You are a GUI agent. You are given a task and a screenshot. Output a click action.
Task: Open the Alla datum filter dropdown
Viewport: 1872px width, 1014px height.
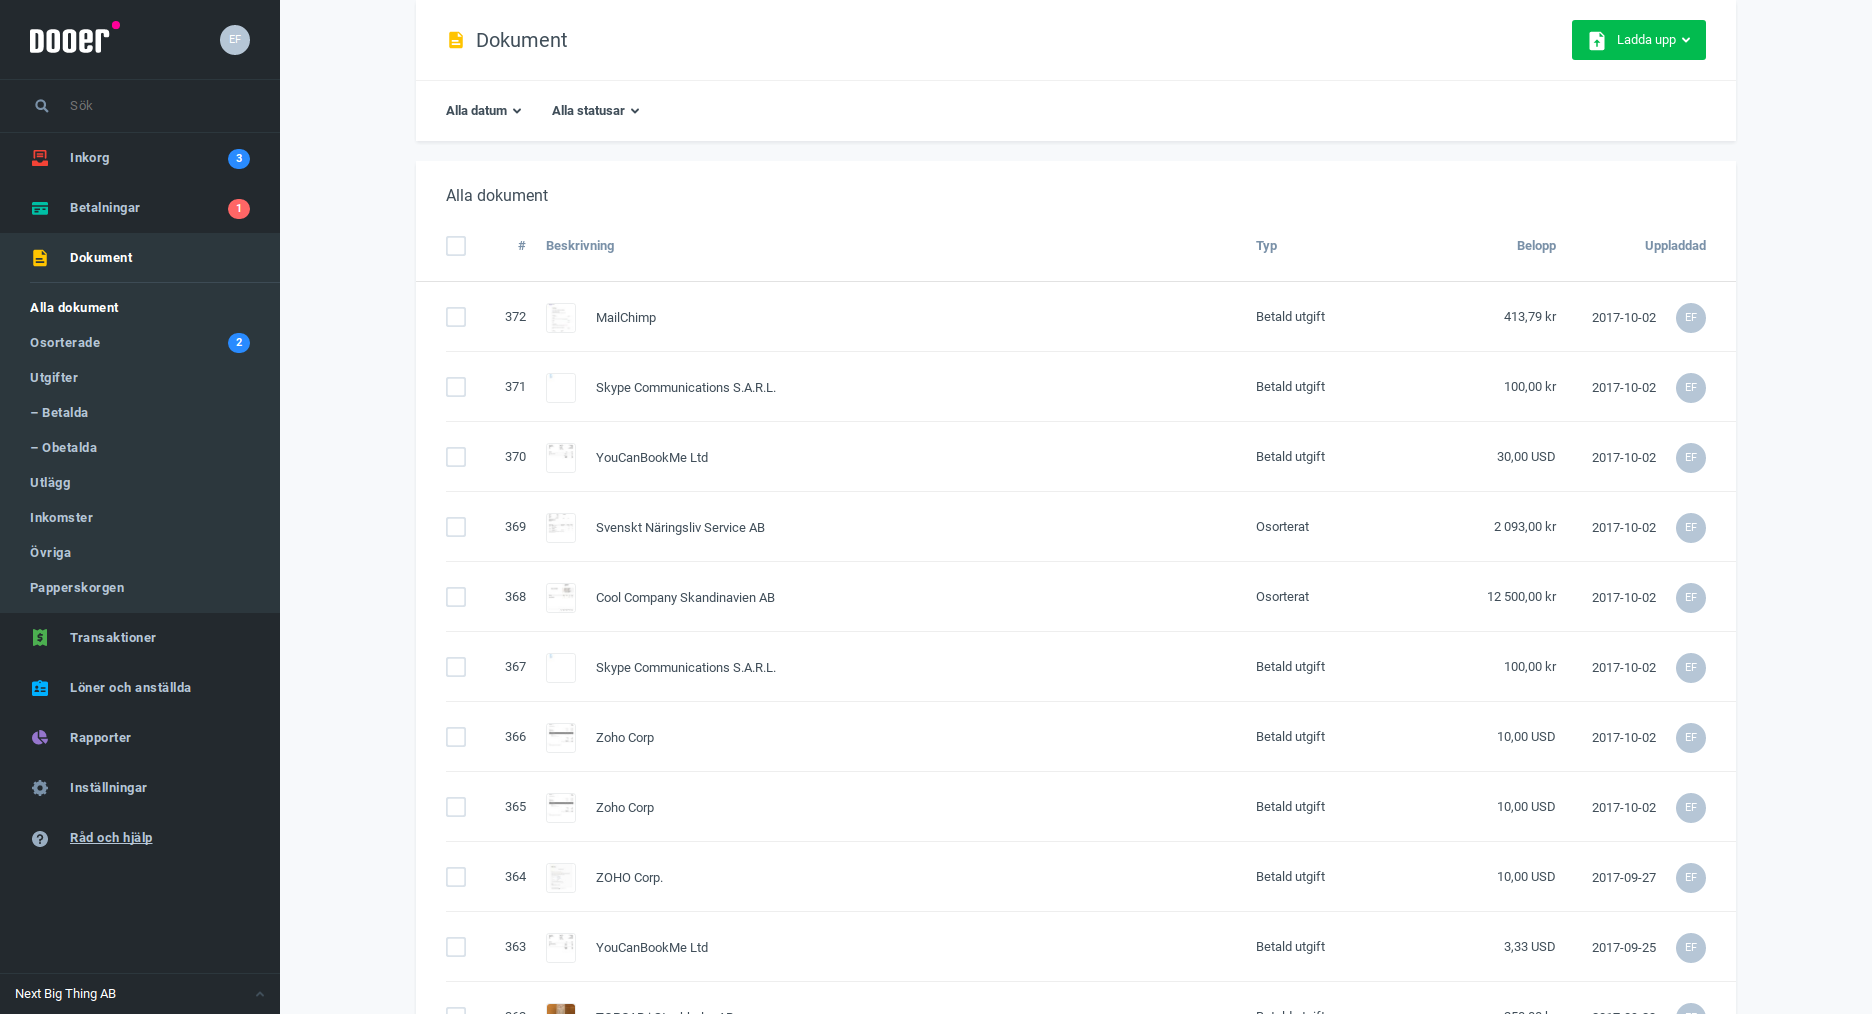click(483, 111)
